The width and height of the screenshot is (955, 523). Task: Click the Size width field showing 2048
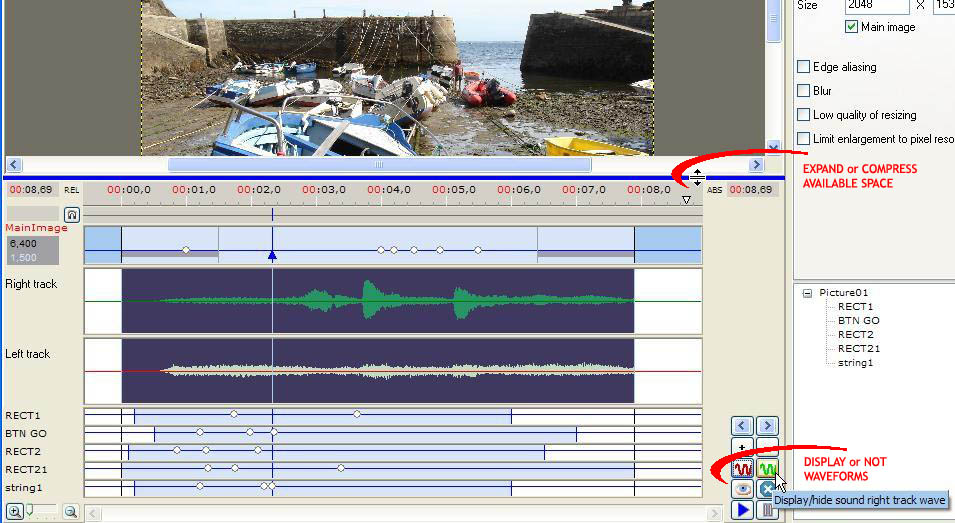point(876,5)
